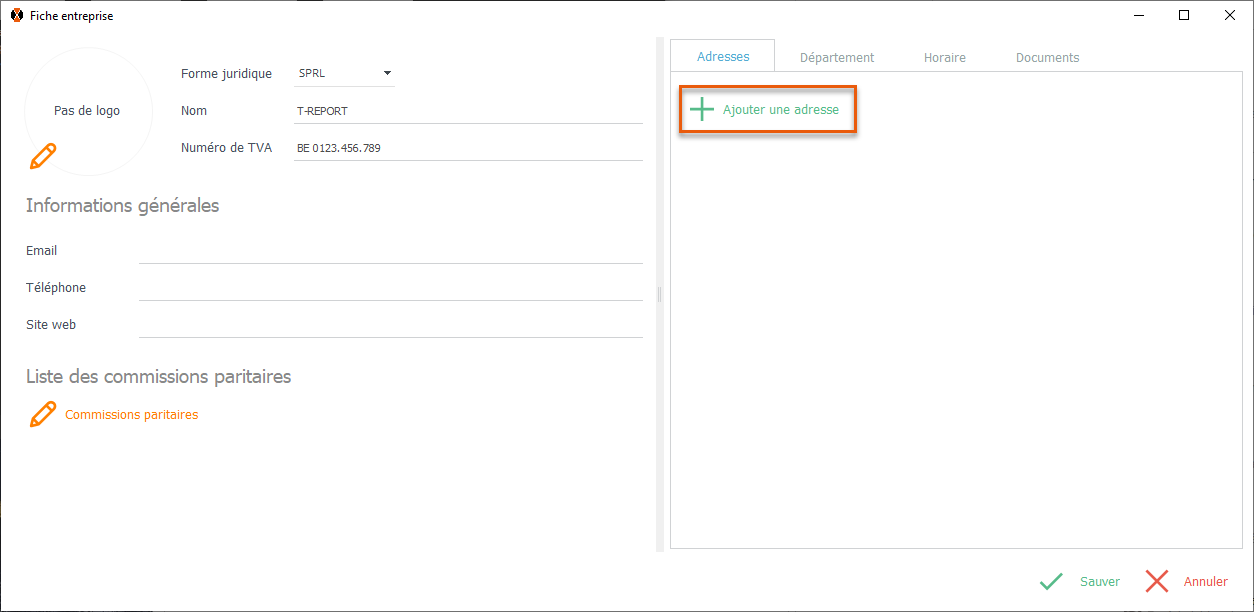Click the Nom field containing T-REPORT

click(468, 111)
